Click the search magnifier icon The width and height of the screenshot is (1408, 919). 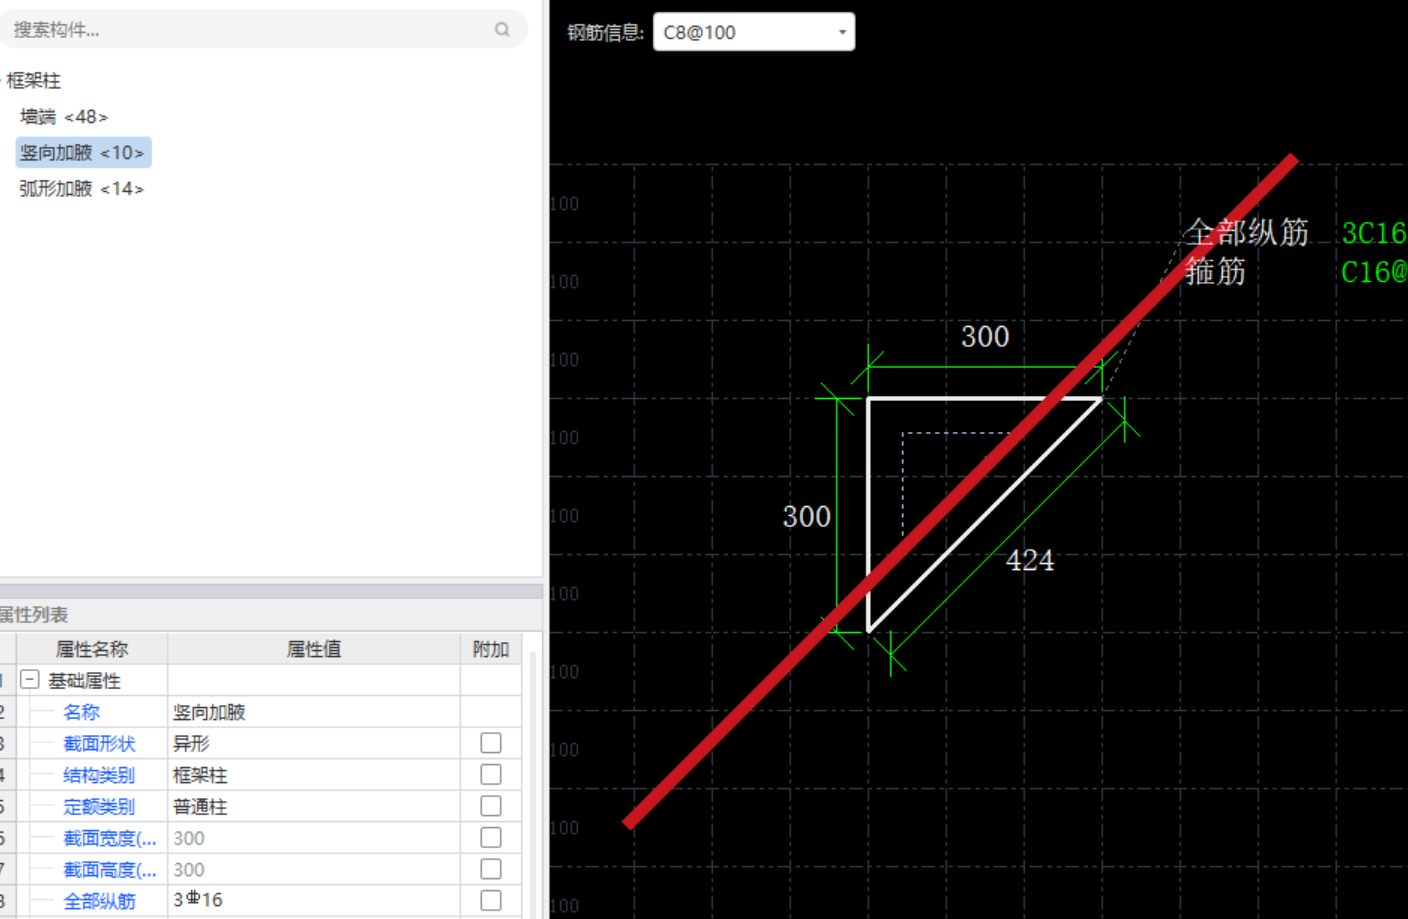point(502,30)
